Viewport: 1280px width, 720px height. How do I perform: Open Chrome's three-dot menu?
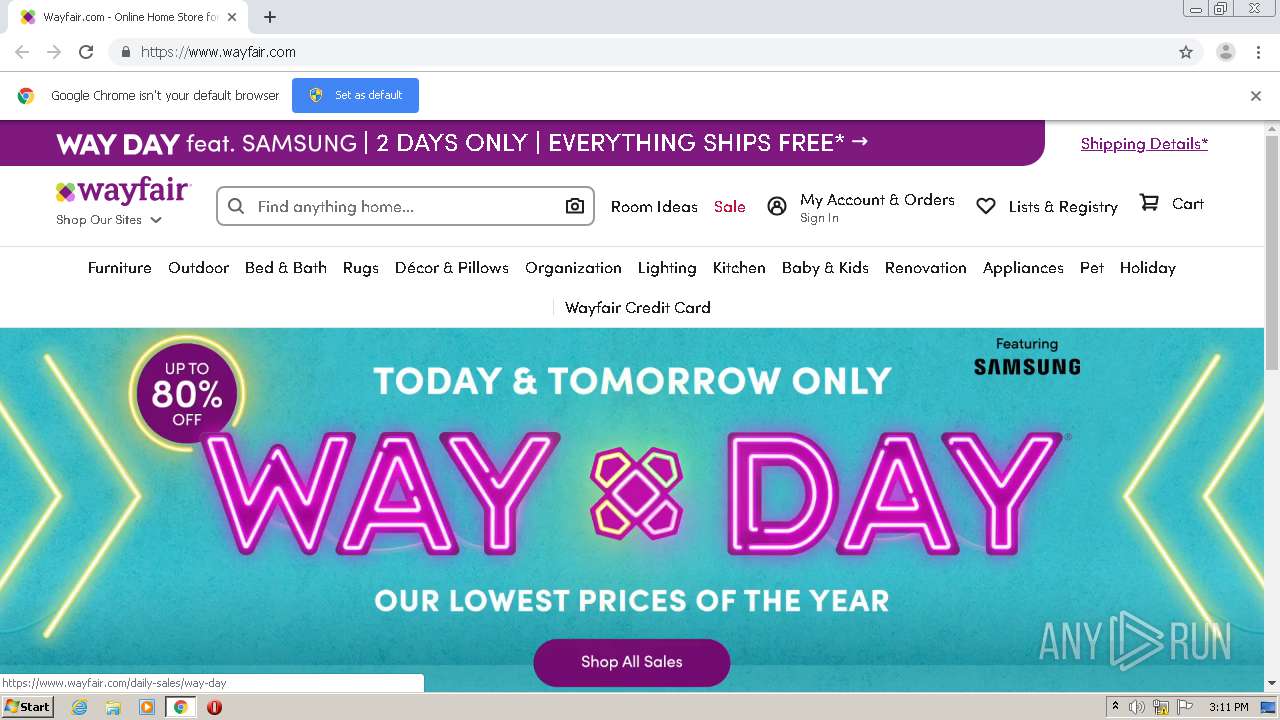point(1258,52)
